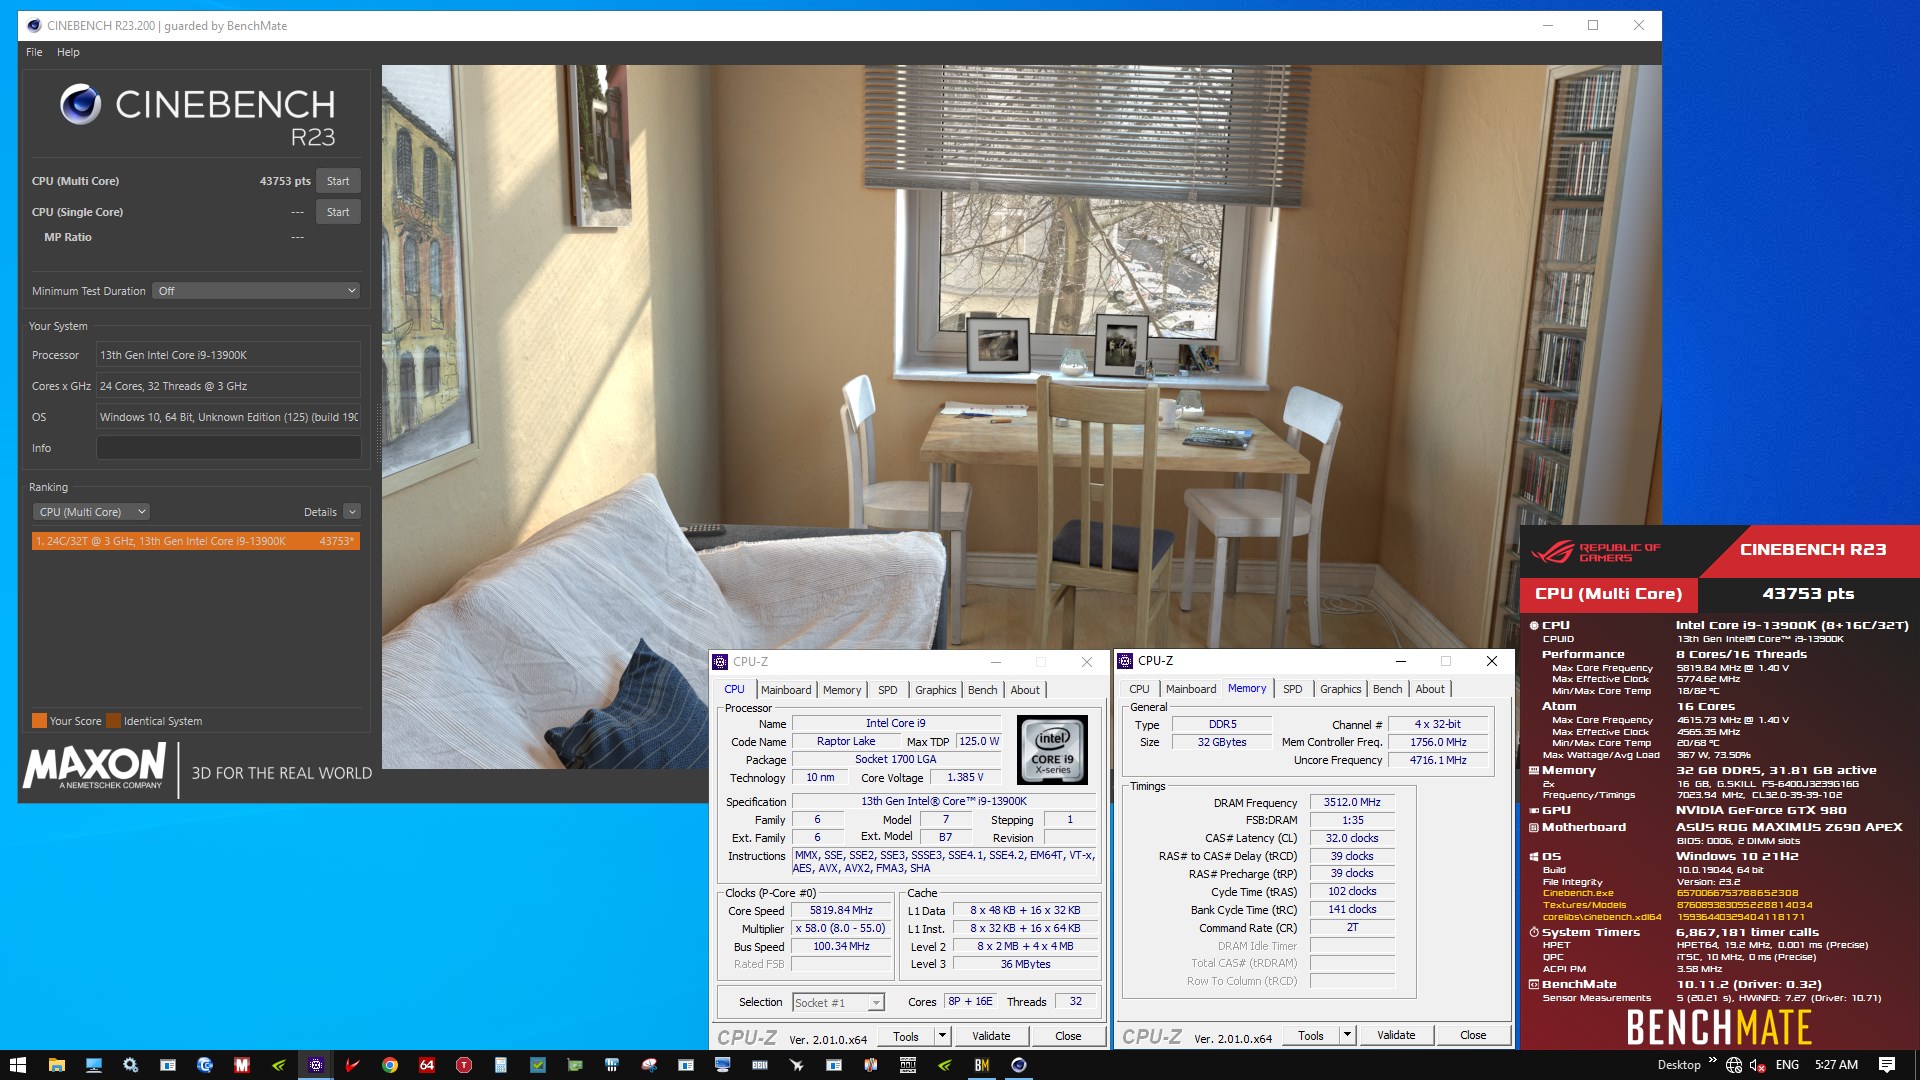Screen dimensions: 1920x1080
Task: Launch Google Chrome from the taskbar
Action: click(389, 1065)
